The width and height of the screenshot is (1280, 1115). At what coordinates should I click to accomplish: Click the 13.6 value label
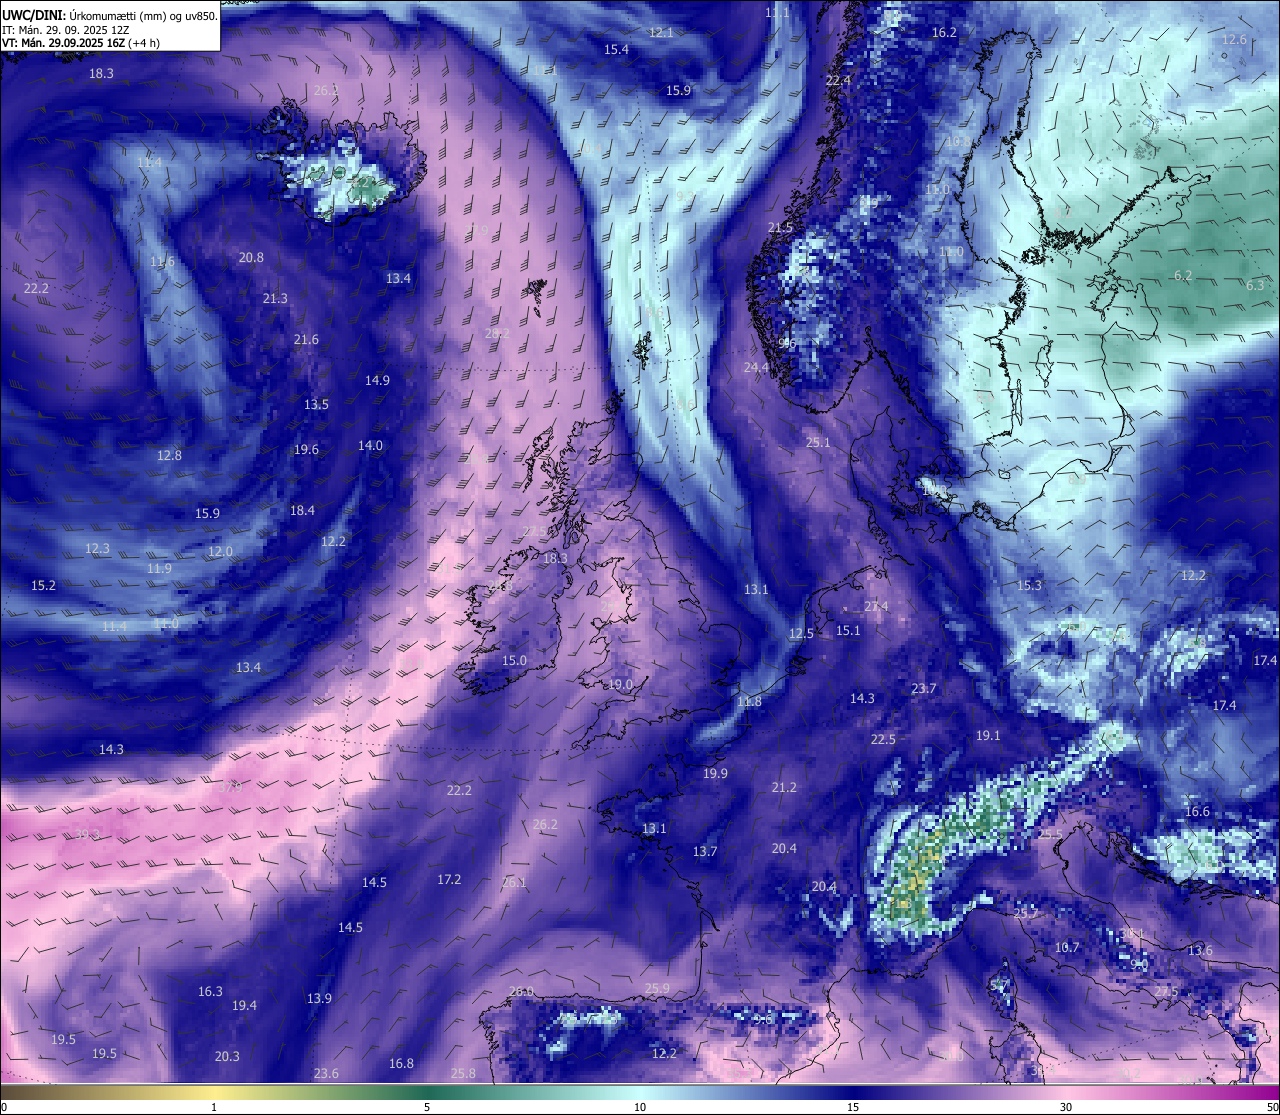[1200, 950]
